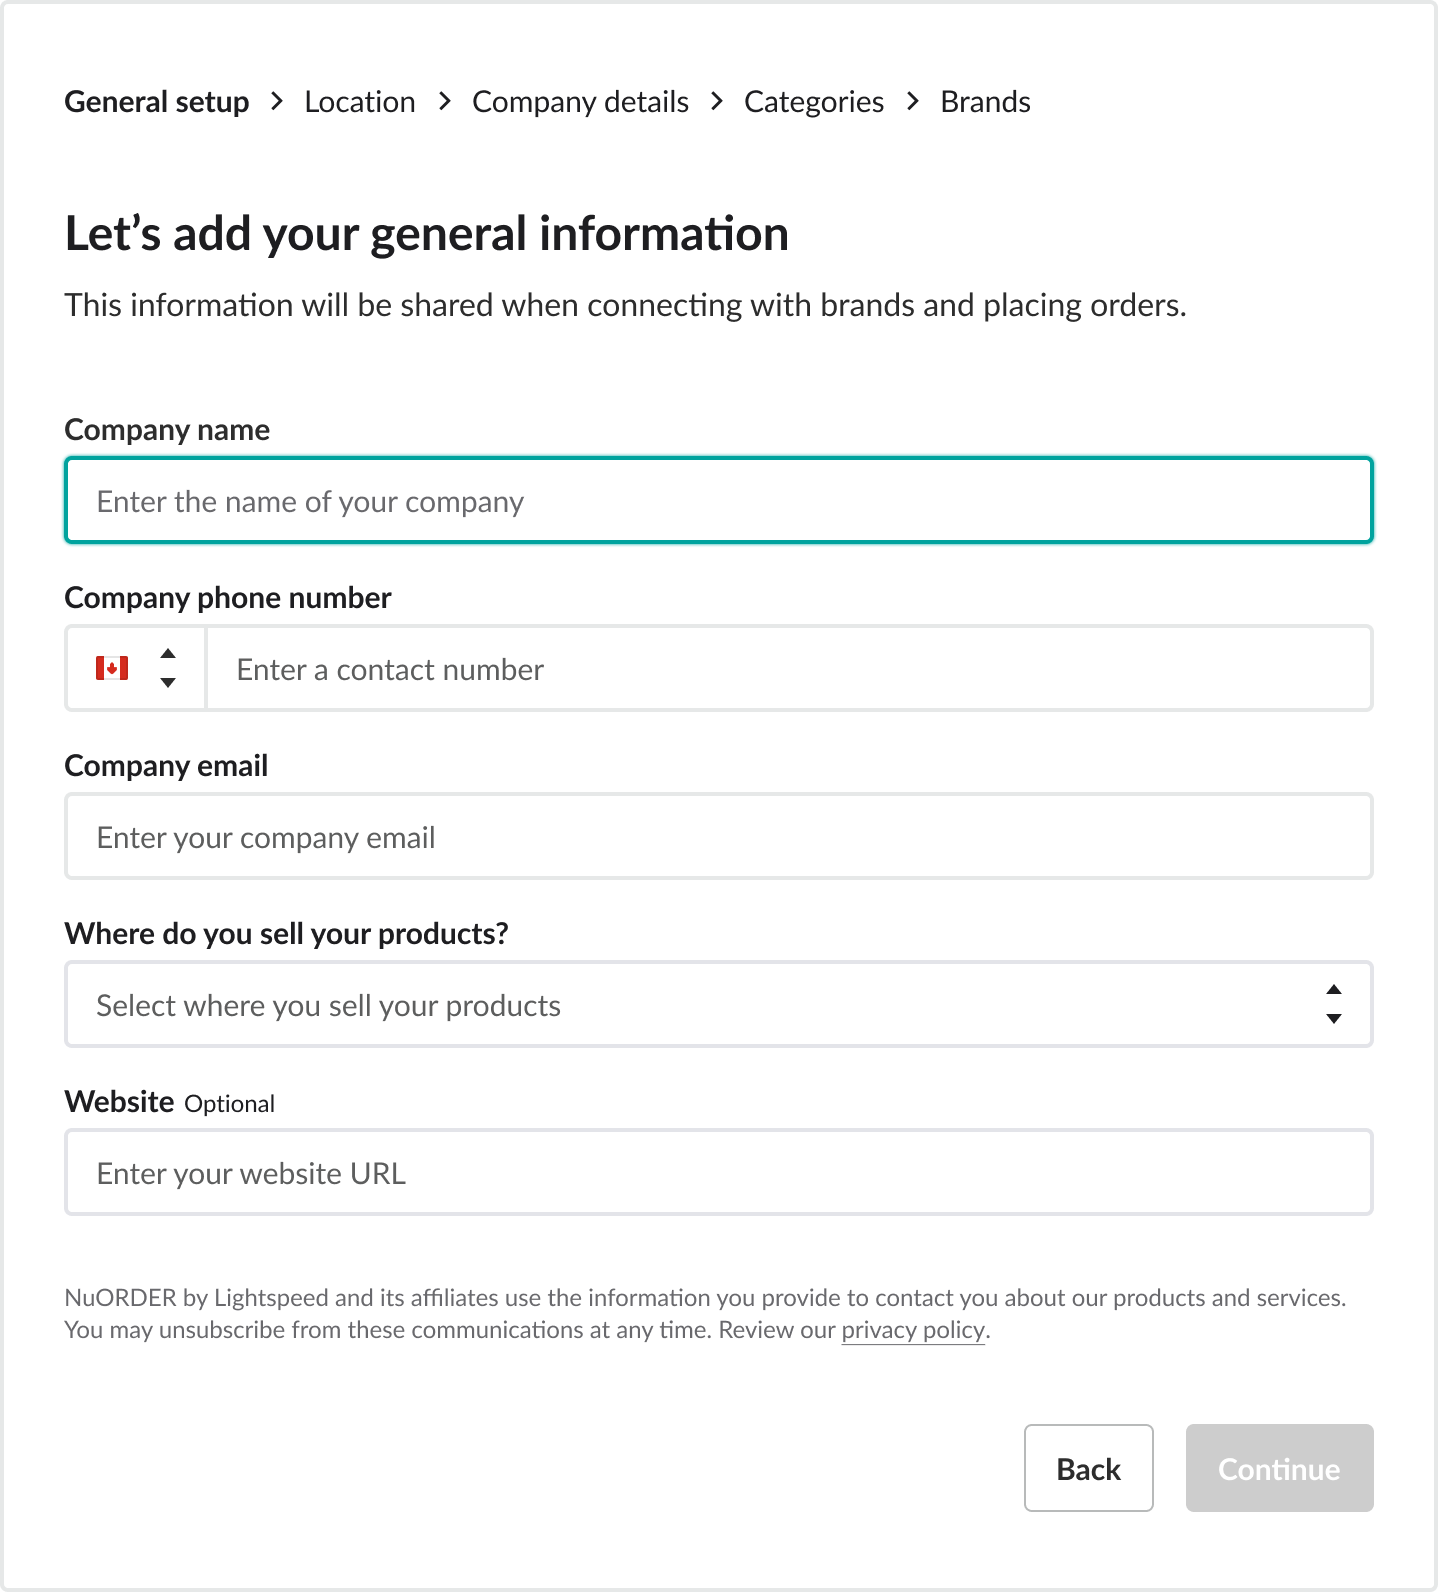This screenshot has width=1438, height=1592.
Task: Click into the Company email field
Action: tap(718, 837)
